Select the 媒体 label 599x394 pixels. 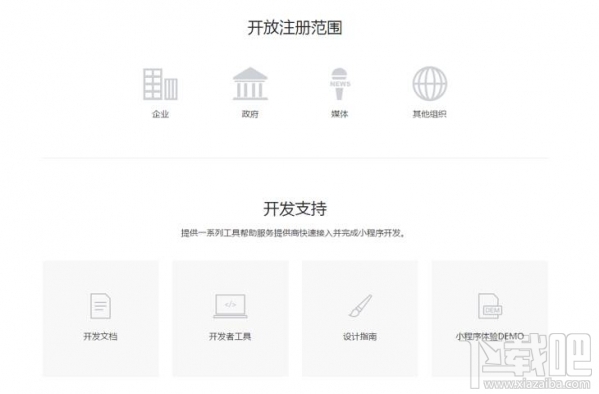[x=340, y=114]
